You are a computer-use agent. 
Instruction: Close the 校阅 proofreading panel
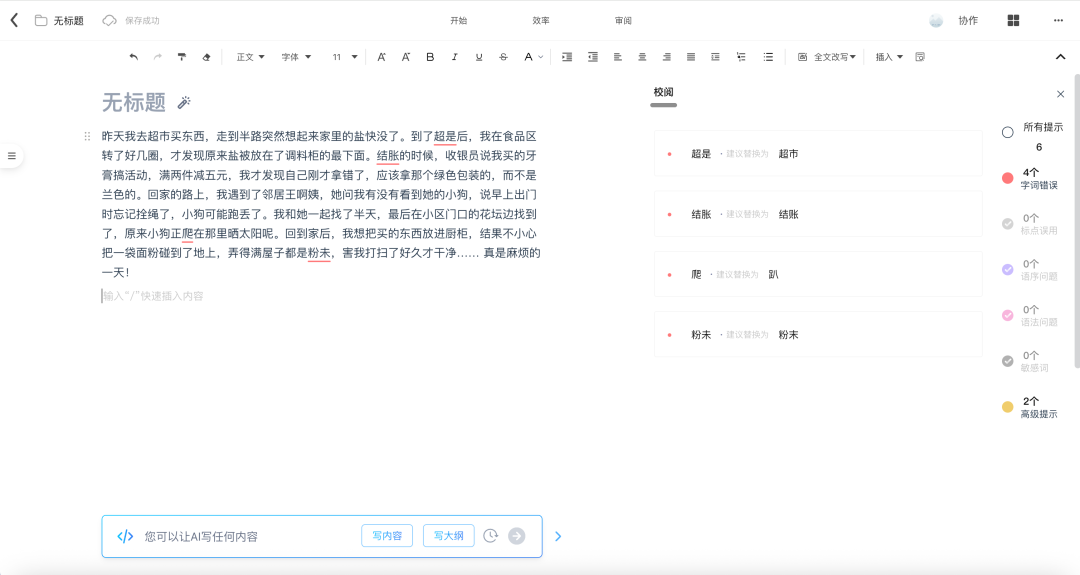pos(1061,94)
